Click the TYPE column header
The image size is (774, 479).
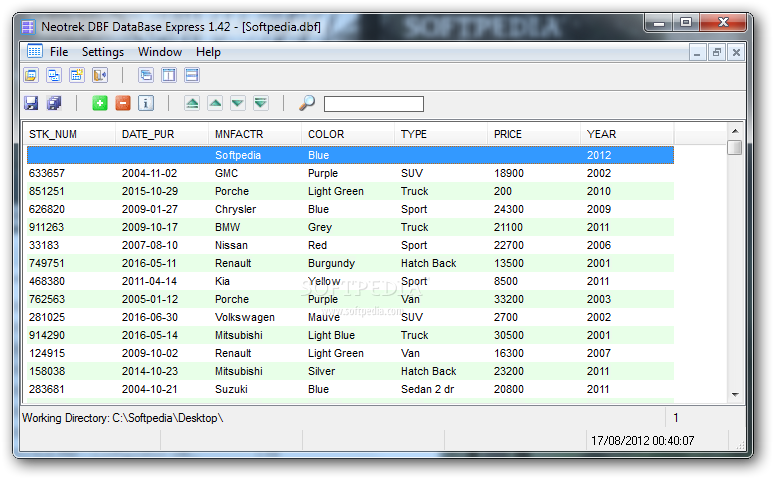(441, 134)
